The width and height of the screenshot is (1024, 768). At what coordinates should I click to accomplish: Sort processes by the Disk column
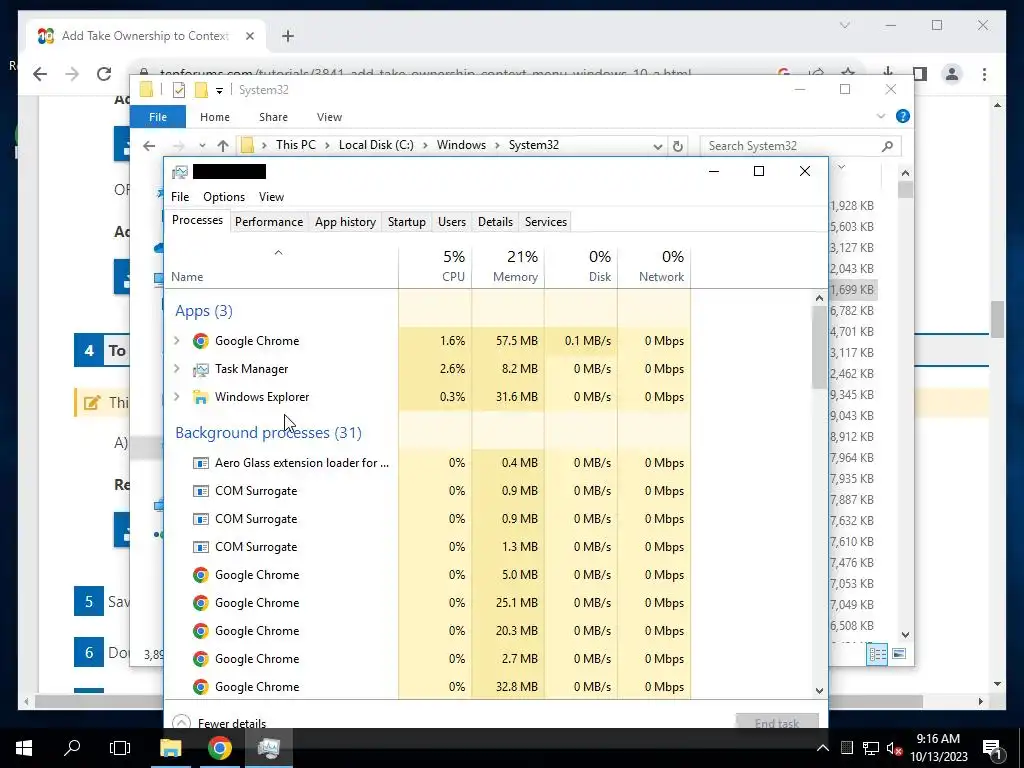coord(581,266)
